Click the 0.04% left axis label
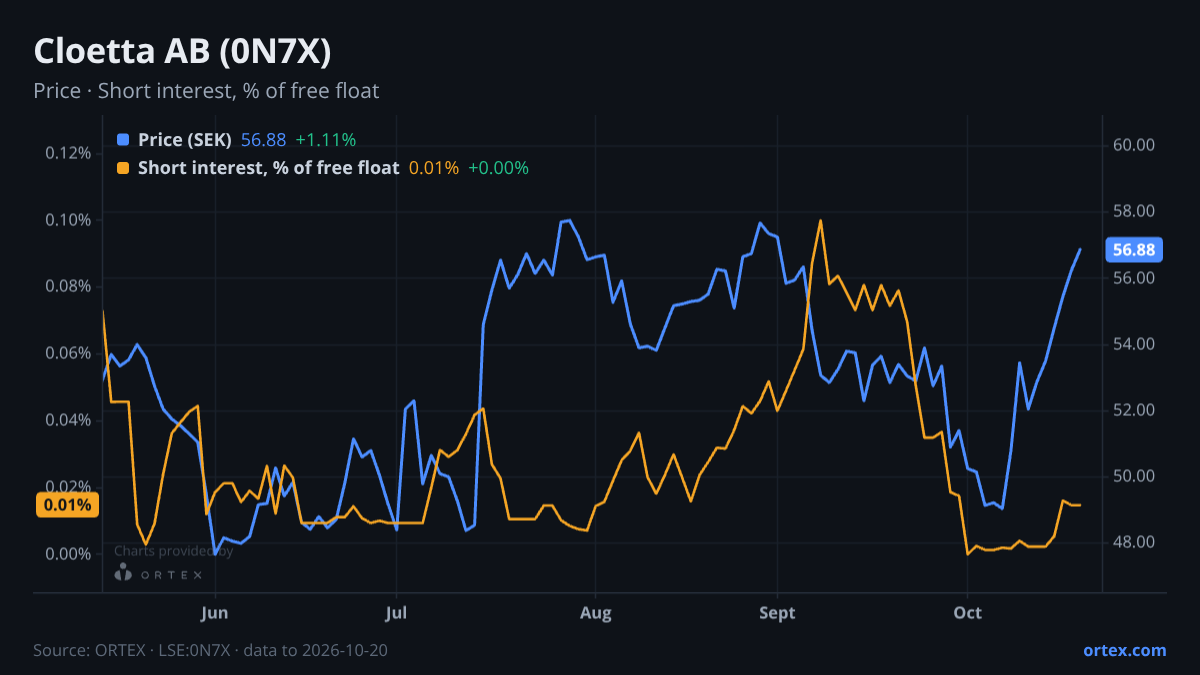The image size is (1200, 675). click(68, 420)
